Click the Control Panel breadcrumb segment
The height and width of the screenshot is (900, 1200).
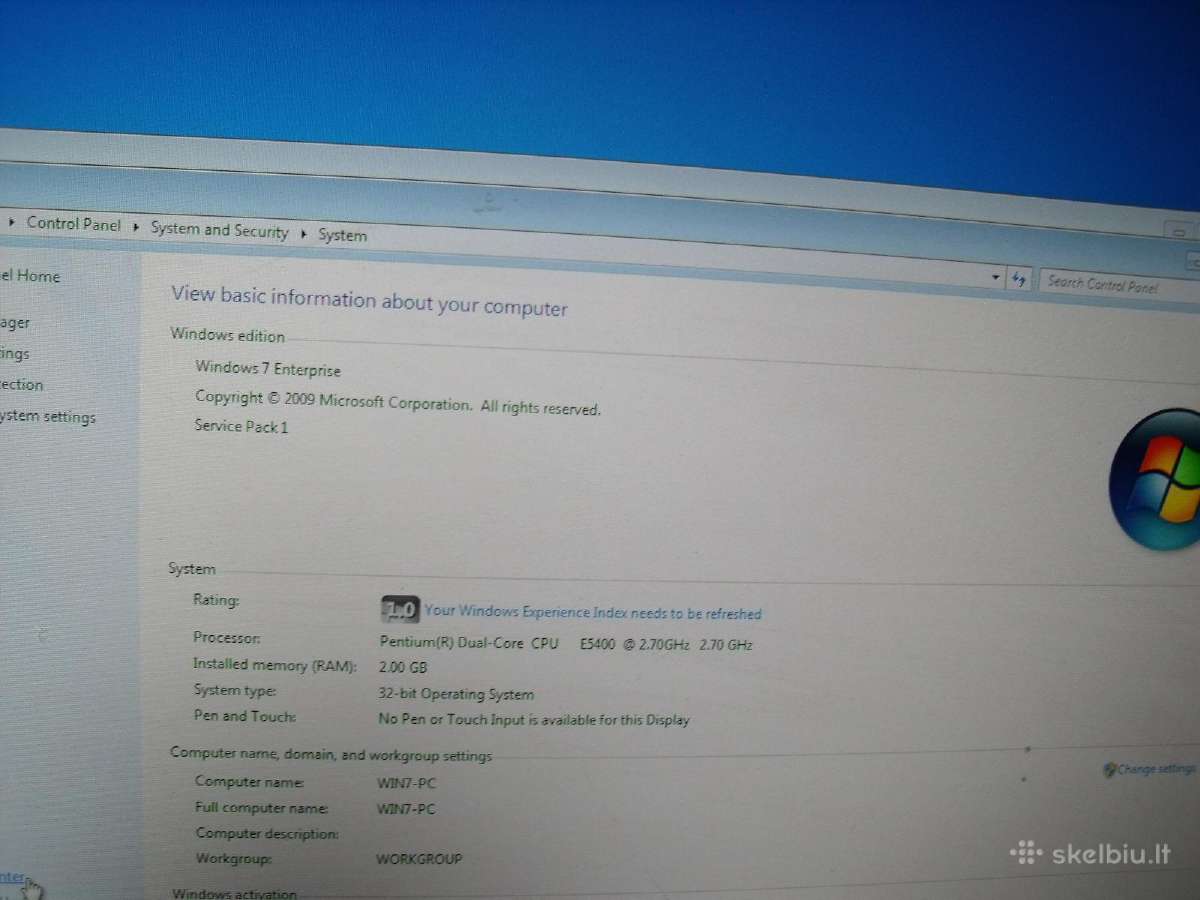[x=74, y=224]
